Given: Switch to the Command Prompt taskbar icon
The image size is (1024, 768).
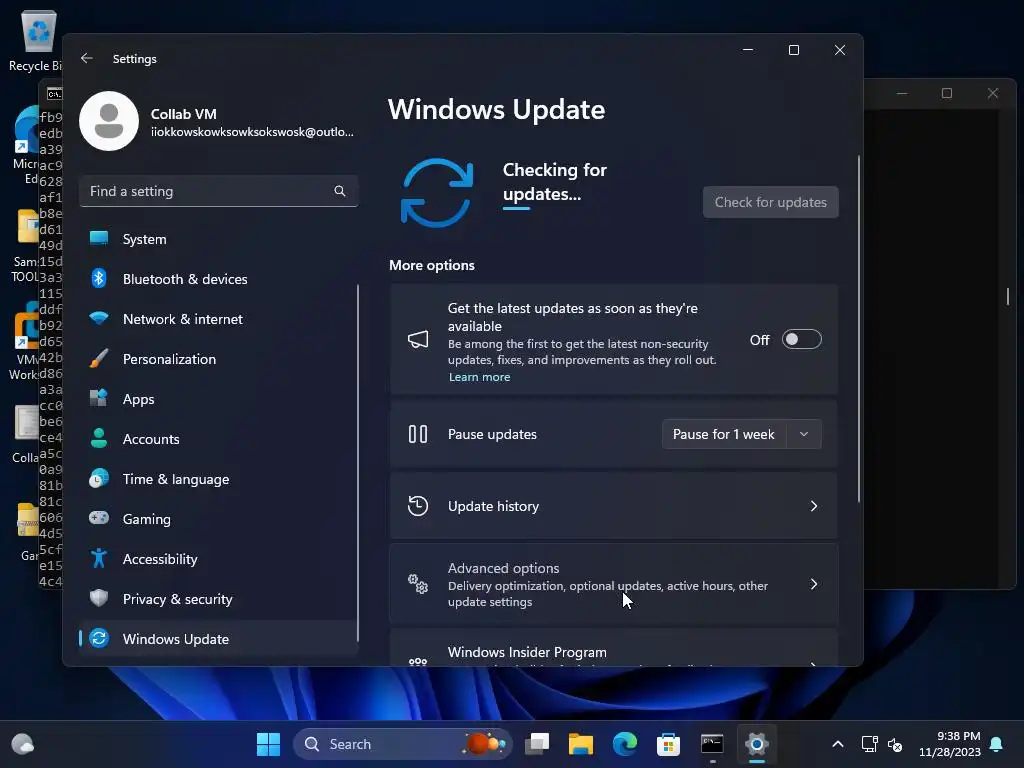Looking at the screenshot, I should [712, 744].
